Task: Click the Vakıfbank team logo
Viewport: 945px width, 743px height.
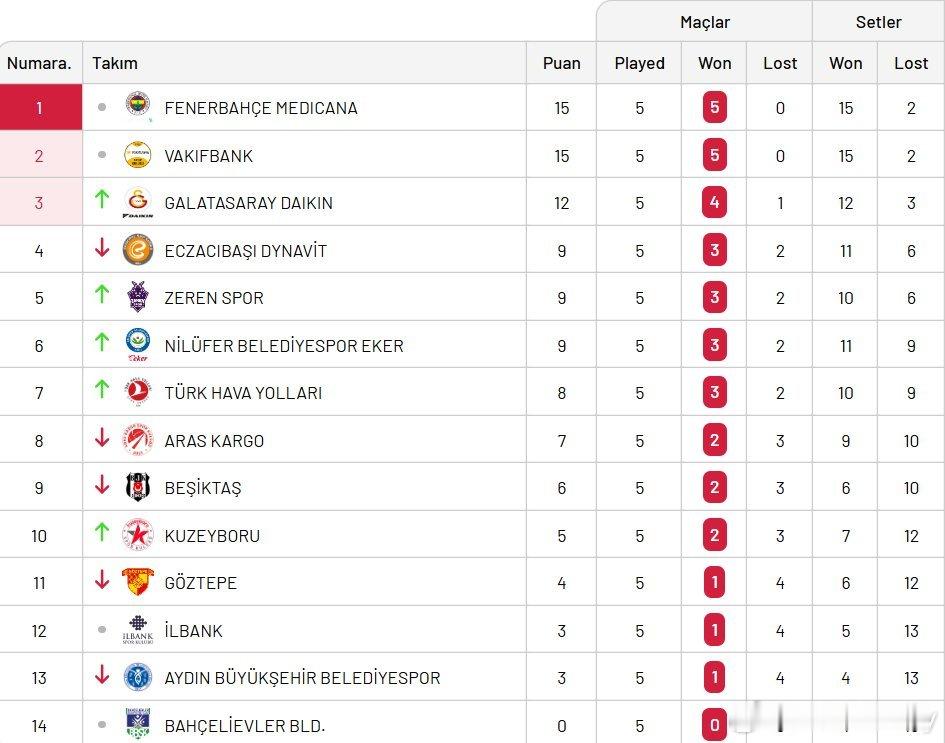Action: click(x=138, y=155)
